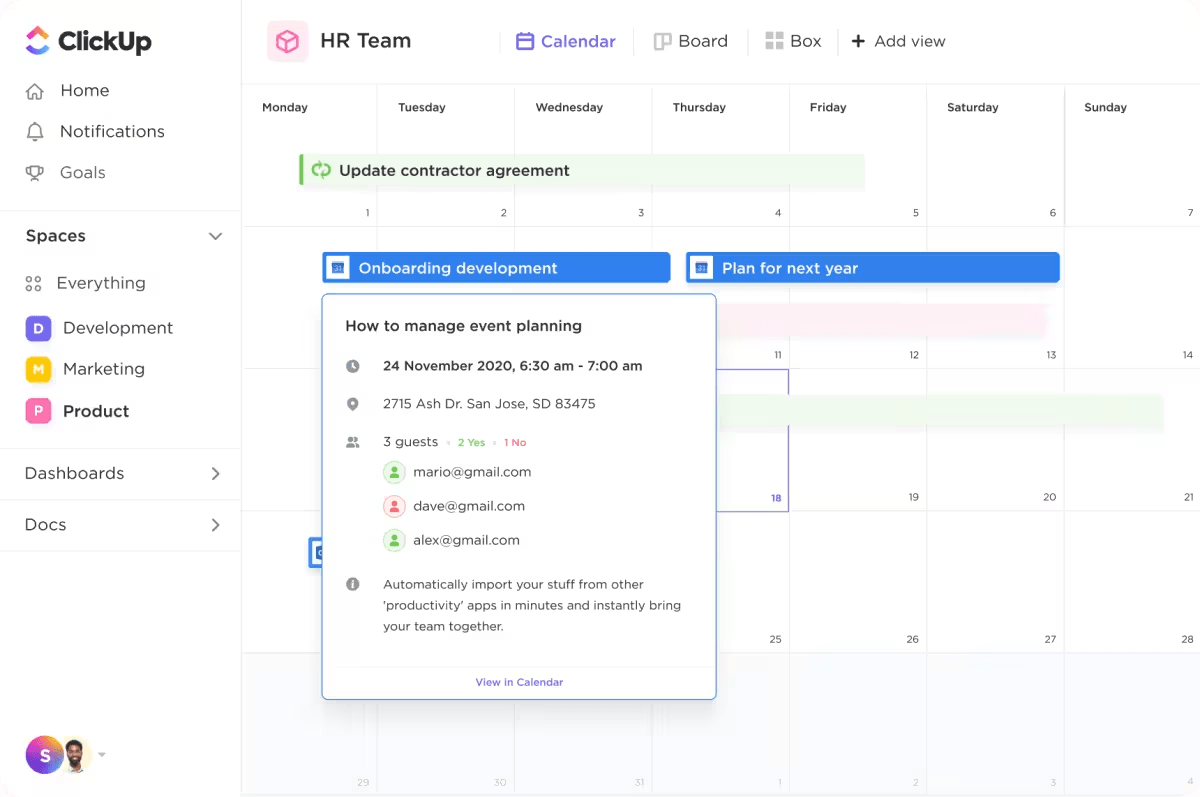Click View in Calendar link

click(519, 682)
